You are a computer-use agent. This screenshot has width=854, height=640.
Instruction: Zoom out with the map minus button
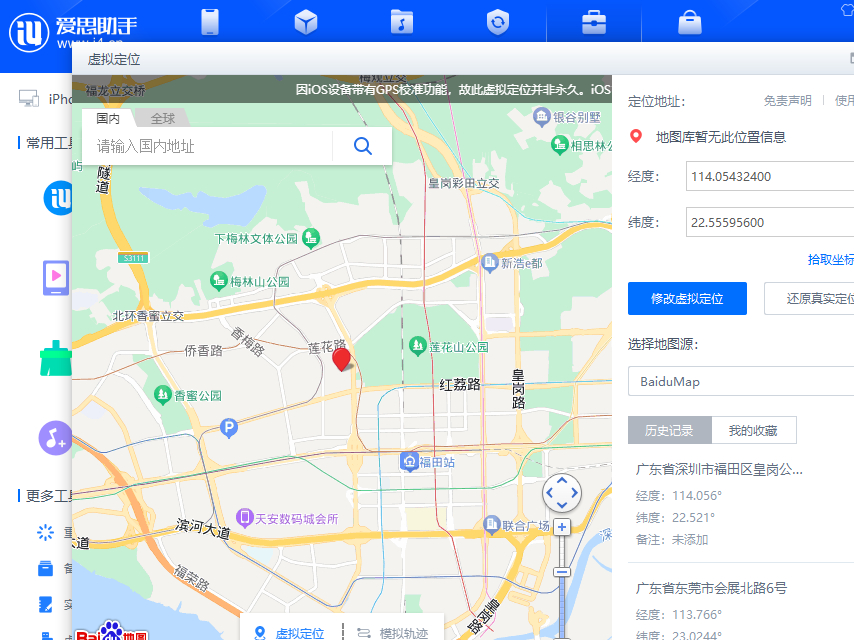pyautogui.click(x=562, y=572)
